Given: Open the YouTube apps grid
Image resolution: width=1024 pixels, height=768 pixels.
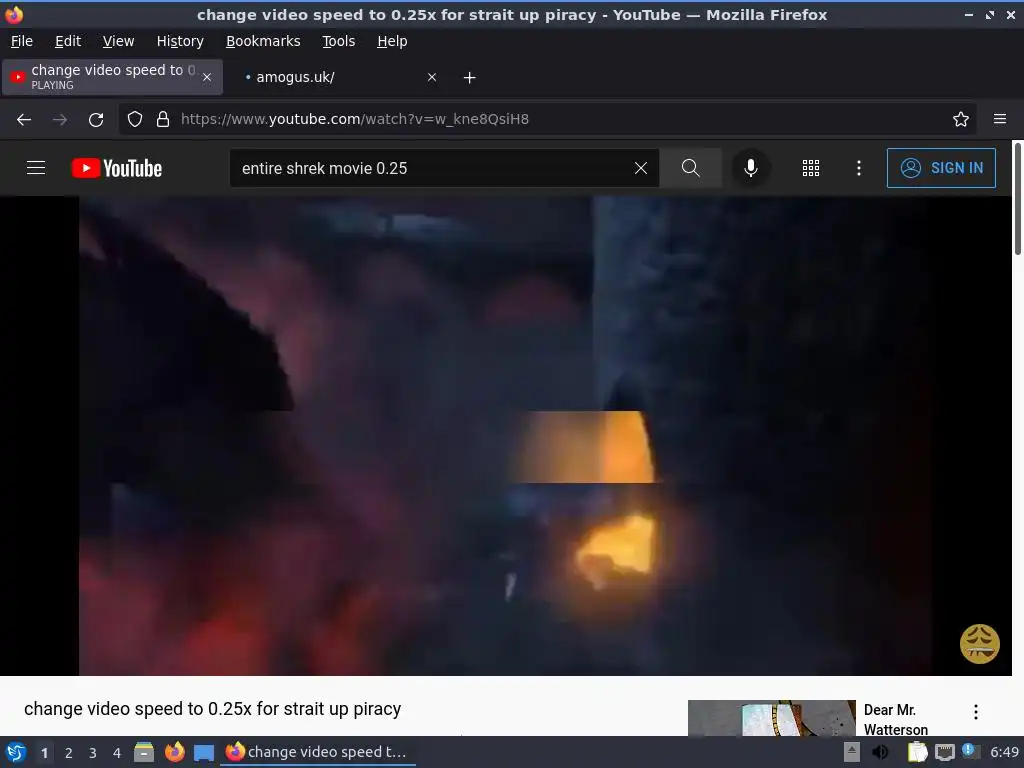Looking at the screenshot, I should click(x=810, y=168).
